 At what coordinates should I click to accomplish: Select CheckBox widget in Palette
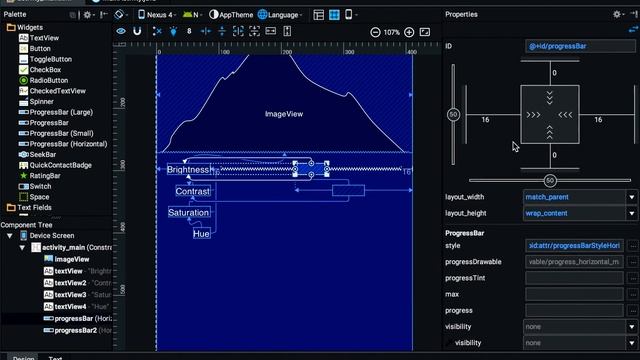point(40,70)
